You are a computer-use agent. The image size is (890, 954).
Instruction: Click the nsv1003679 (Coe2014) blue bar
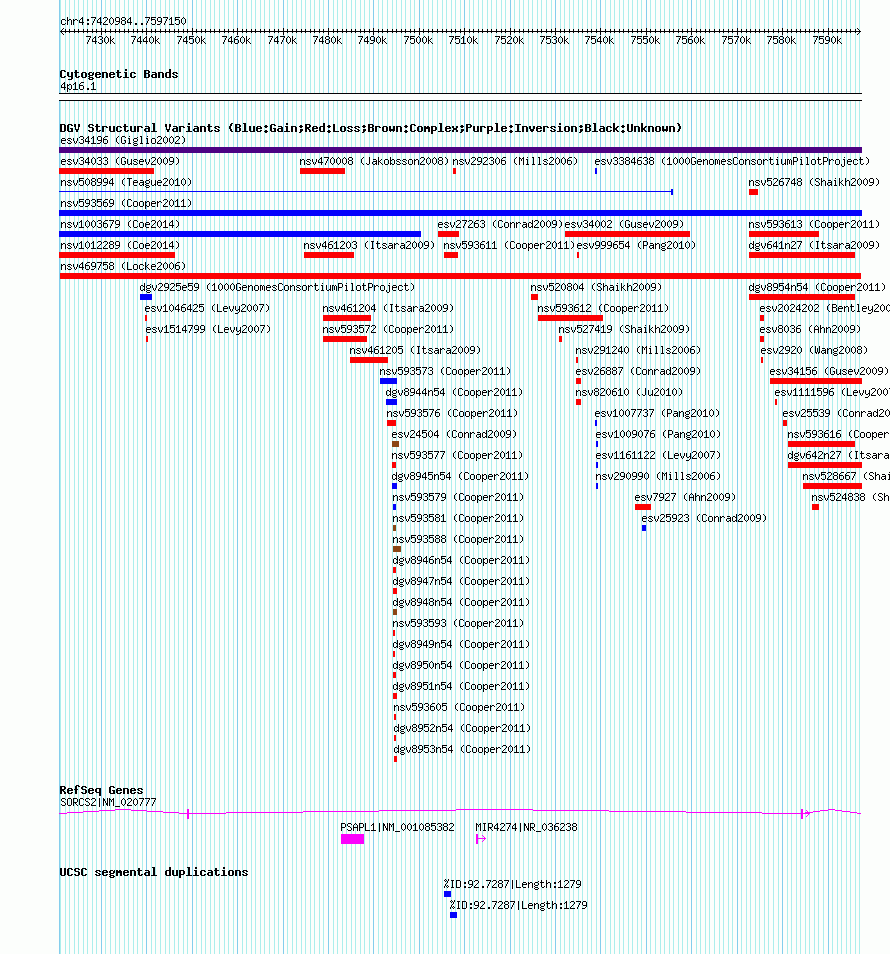pos(240,234)
